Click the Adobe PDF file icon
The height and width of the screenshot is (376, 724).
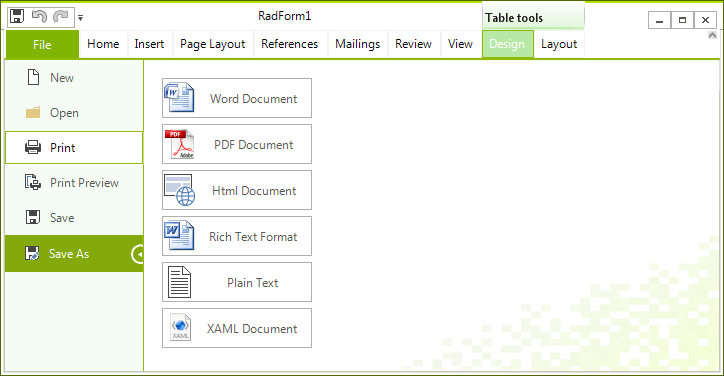coord(180,144)
